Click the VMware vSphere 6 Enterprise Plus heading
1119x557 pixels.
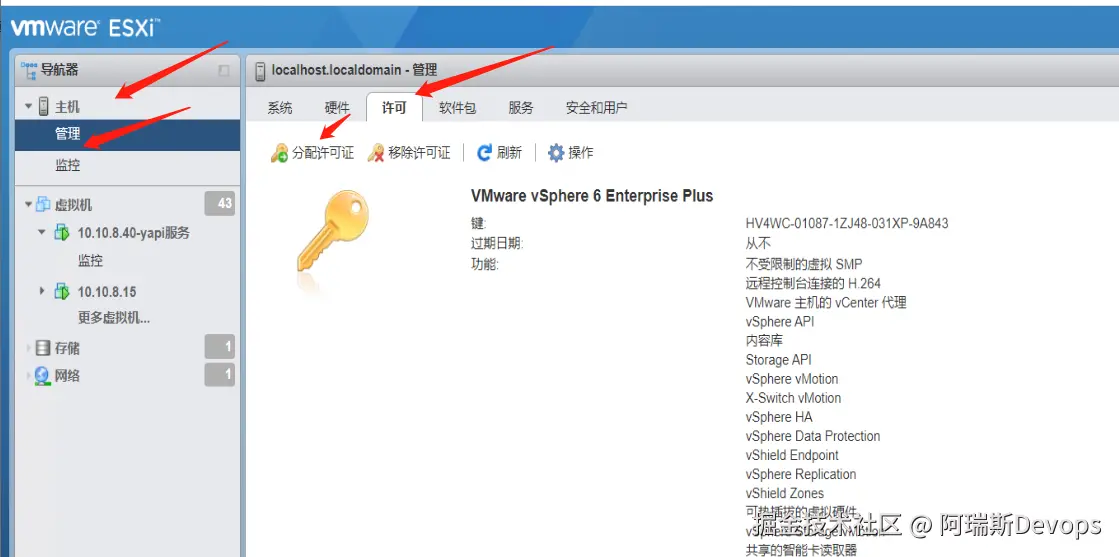pyautogui.click(x=592, y=196)
